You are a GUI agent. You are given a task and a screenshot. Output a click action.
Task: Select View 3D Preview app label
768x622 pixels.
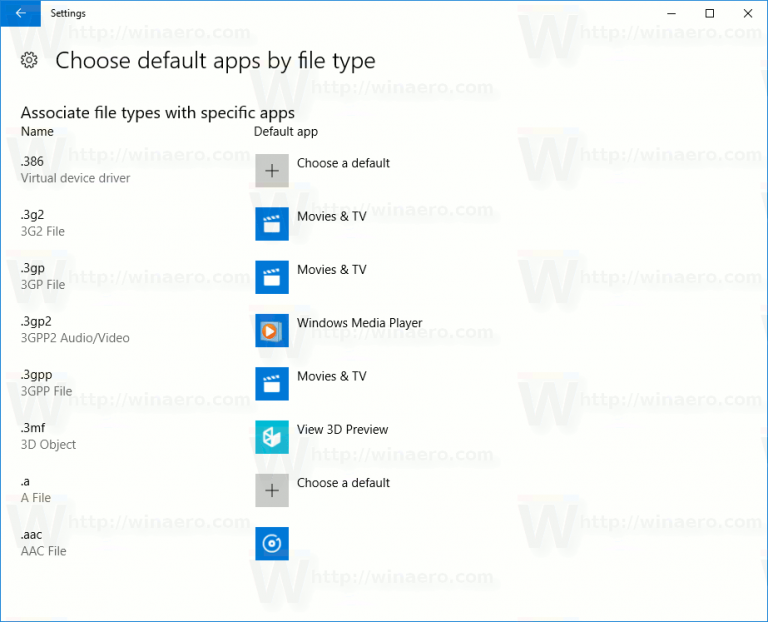[x=342, y=430]
